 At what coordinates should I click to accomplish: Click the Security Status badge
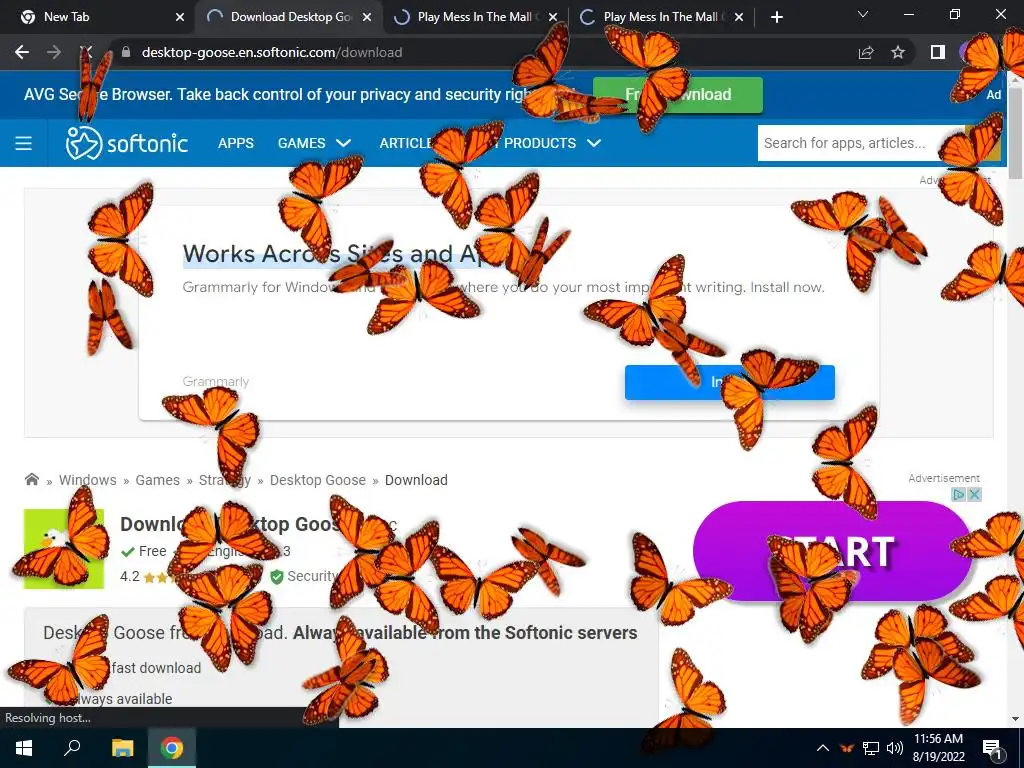click(x=305, y=576)
